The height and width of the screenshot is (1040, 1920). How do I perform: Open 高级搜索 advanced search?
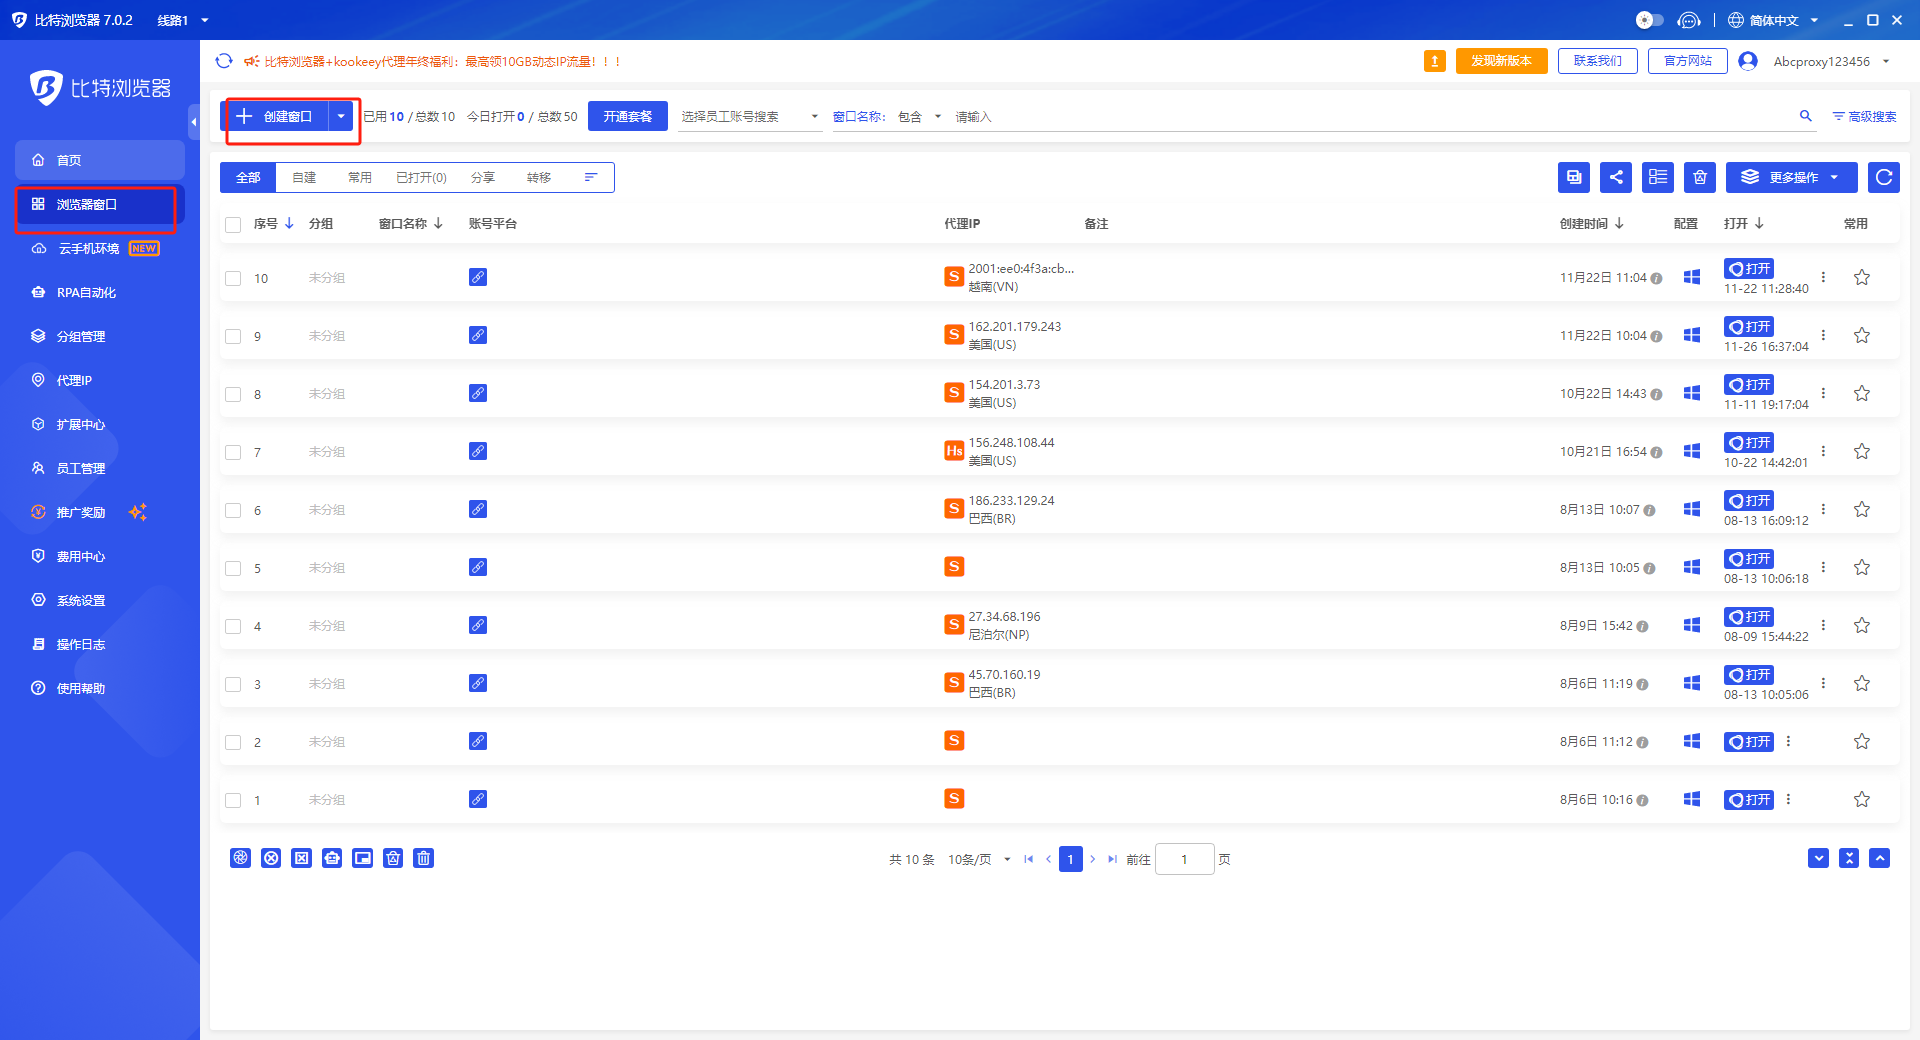click(x=1864, y=117)
